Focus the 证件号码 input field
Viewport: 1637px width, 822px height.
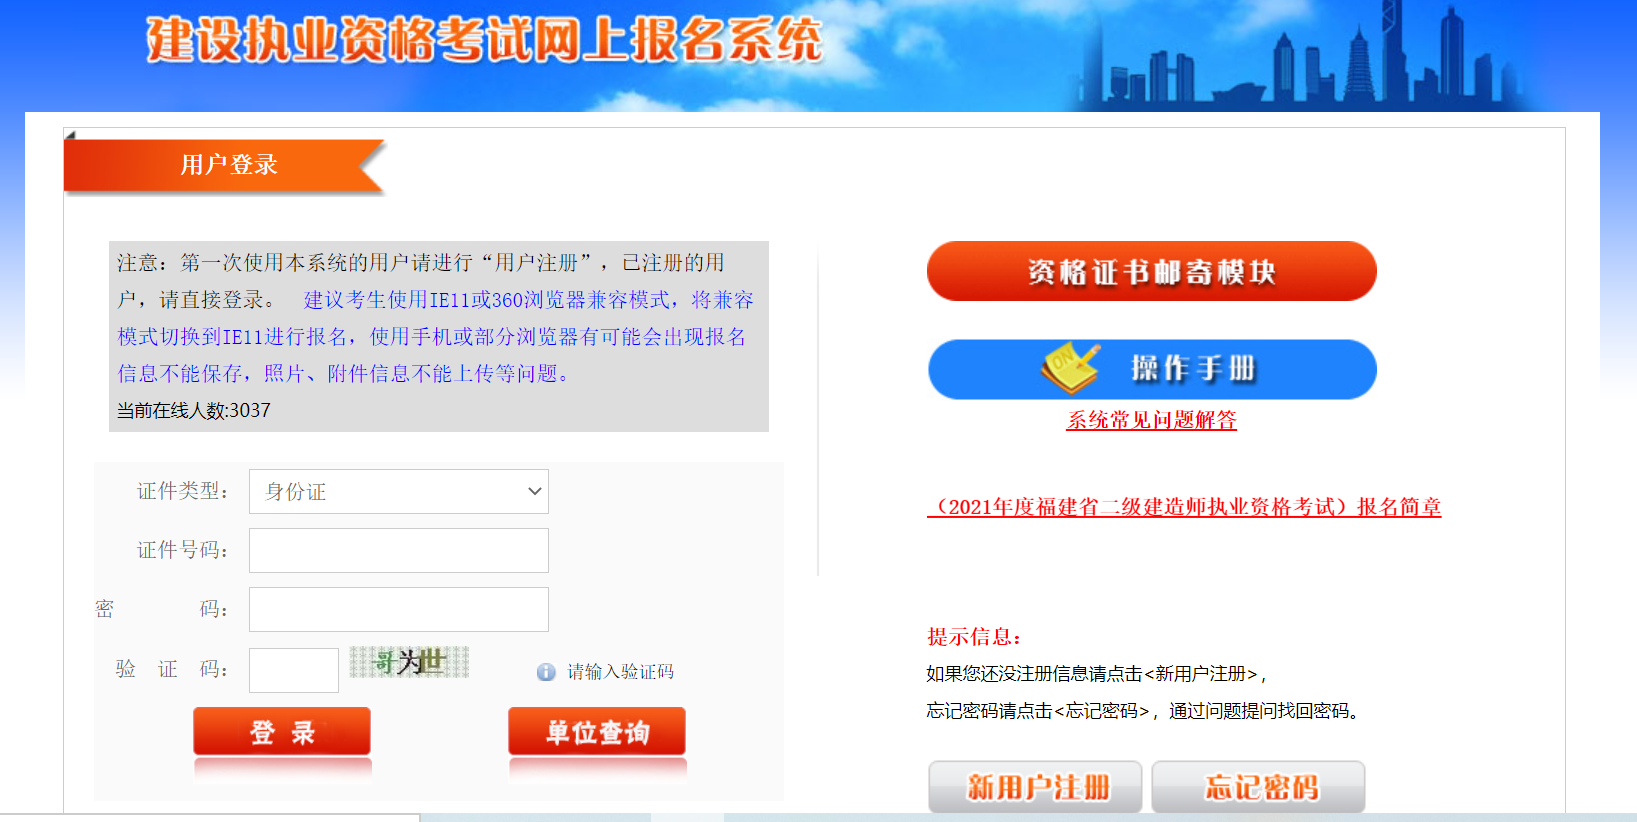pos(399,550)
